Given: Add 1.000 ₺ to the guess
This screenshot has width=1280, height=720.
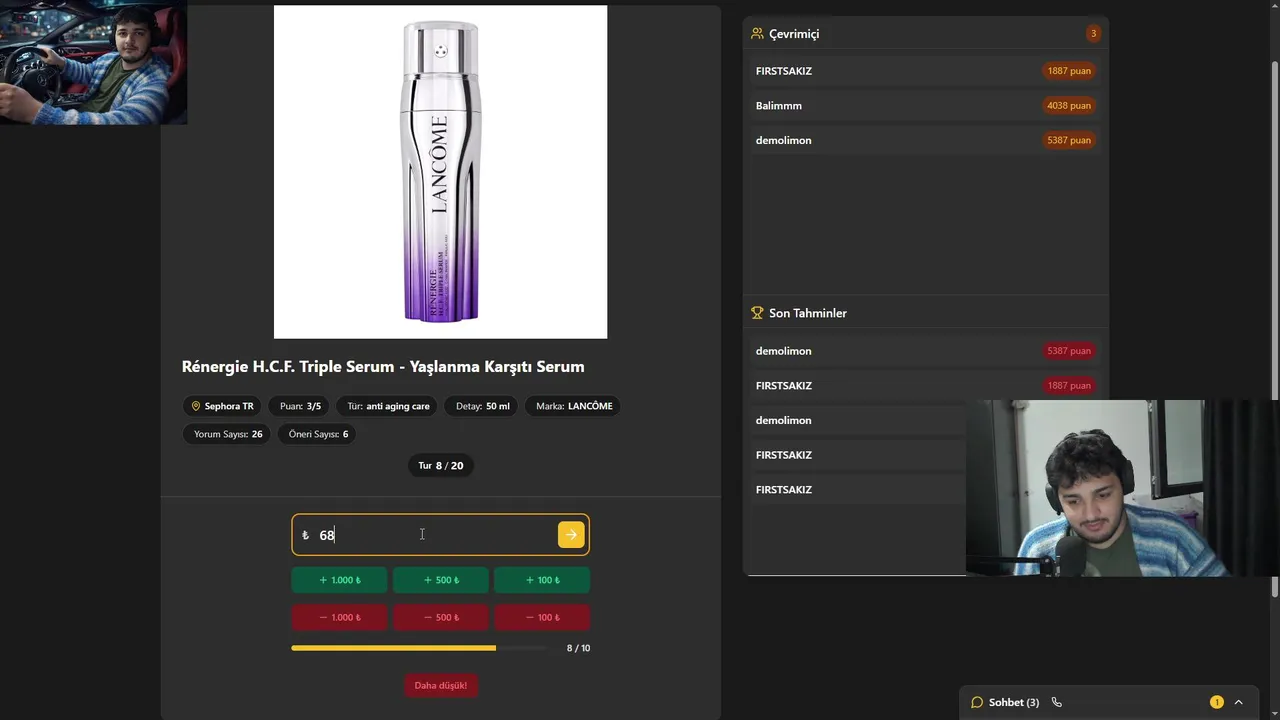Looking at the screenshot, I should click(x=339, y=580).
